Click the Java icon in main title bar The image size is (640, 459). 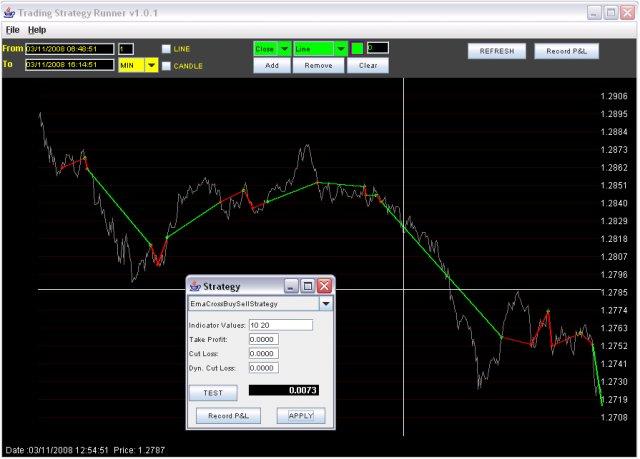point(10,11)
